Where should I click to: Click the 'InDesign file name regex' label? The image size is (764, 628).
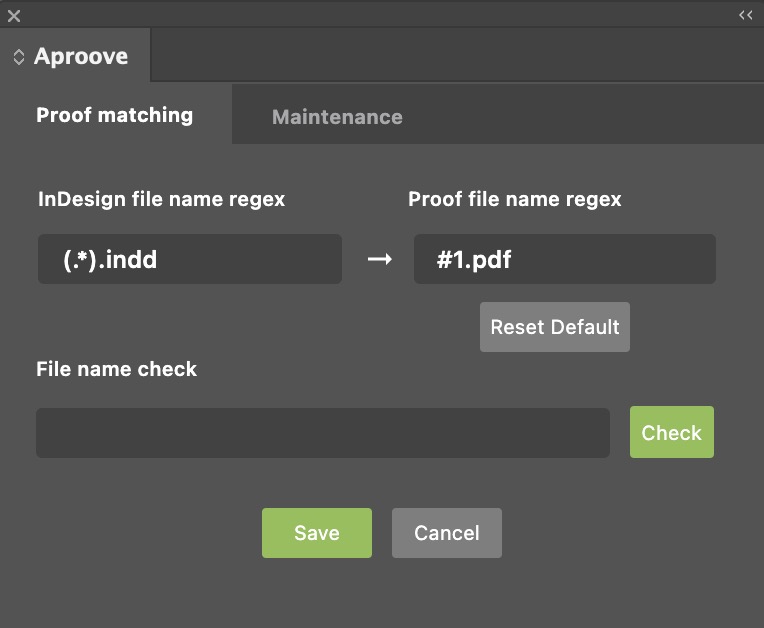tap(161, 199)
